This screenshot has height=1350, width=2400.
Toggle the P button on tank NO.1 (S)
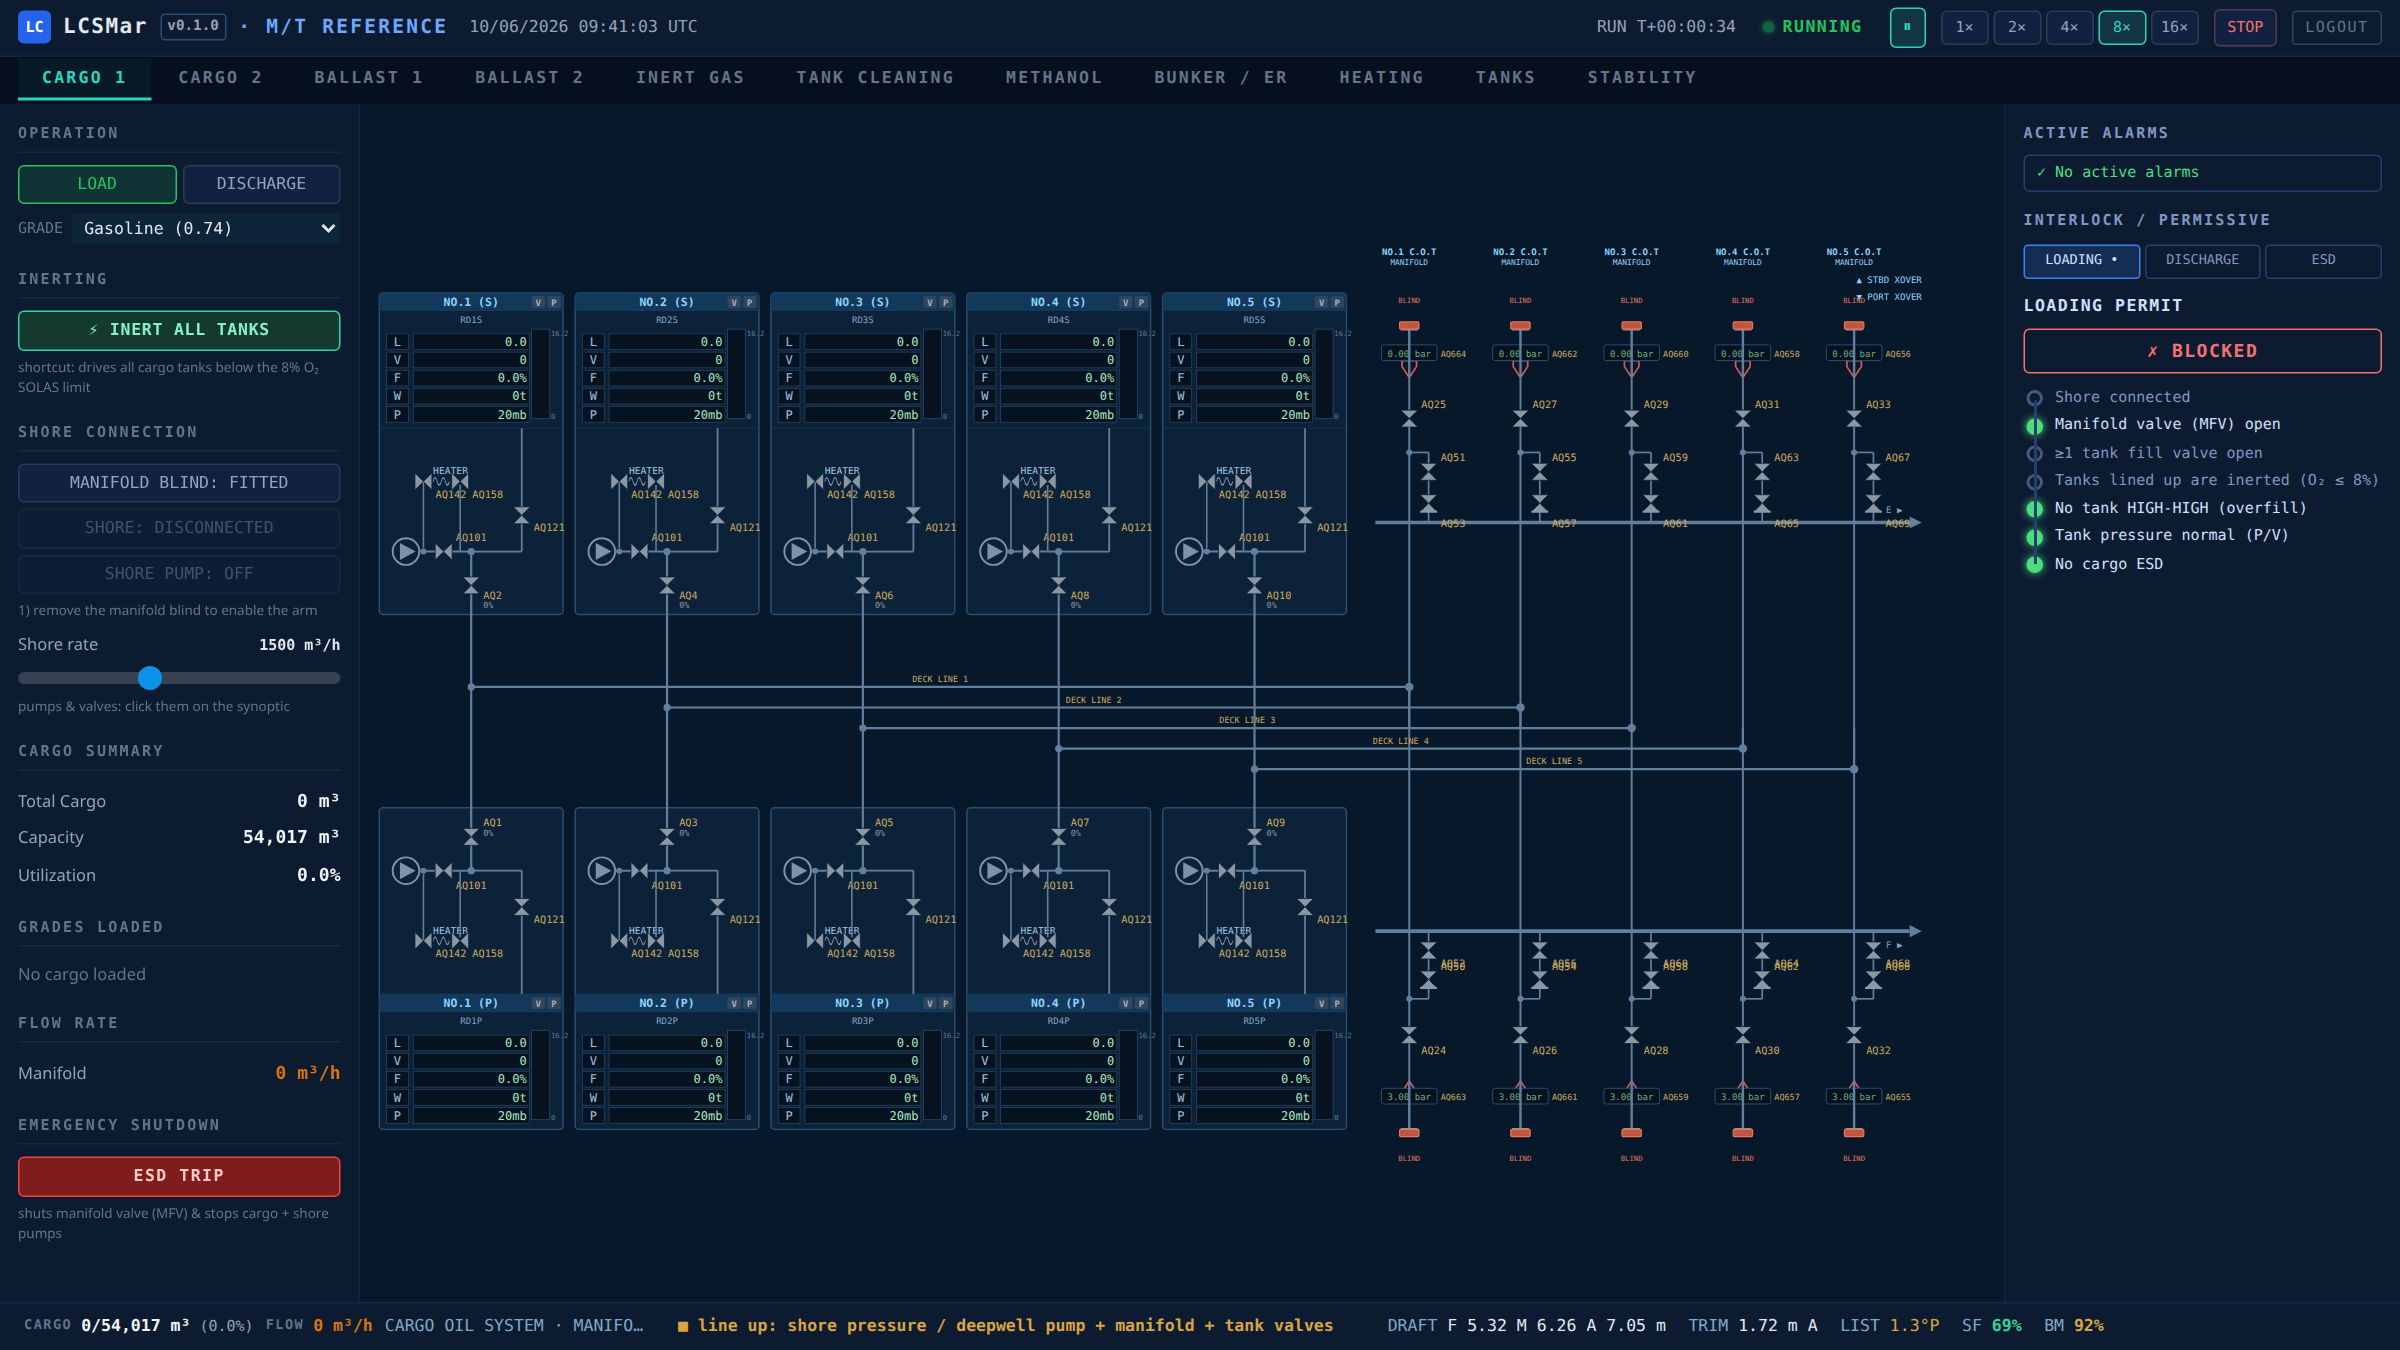pyautogui.click(x=554, y=302)
